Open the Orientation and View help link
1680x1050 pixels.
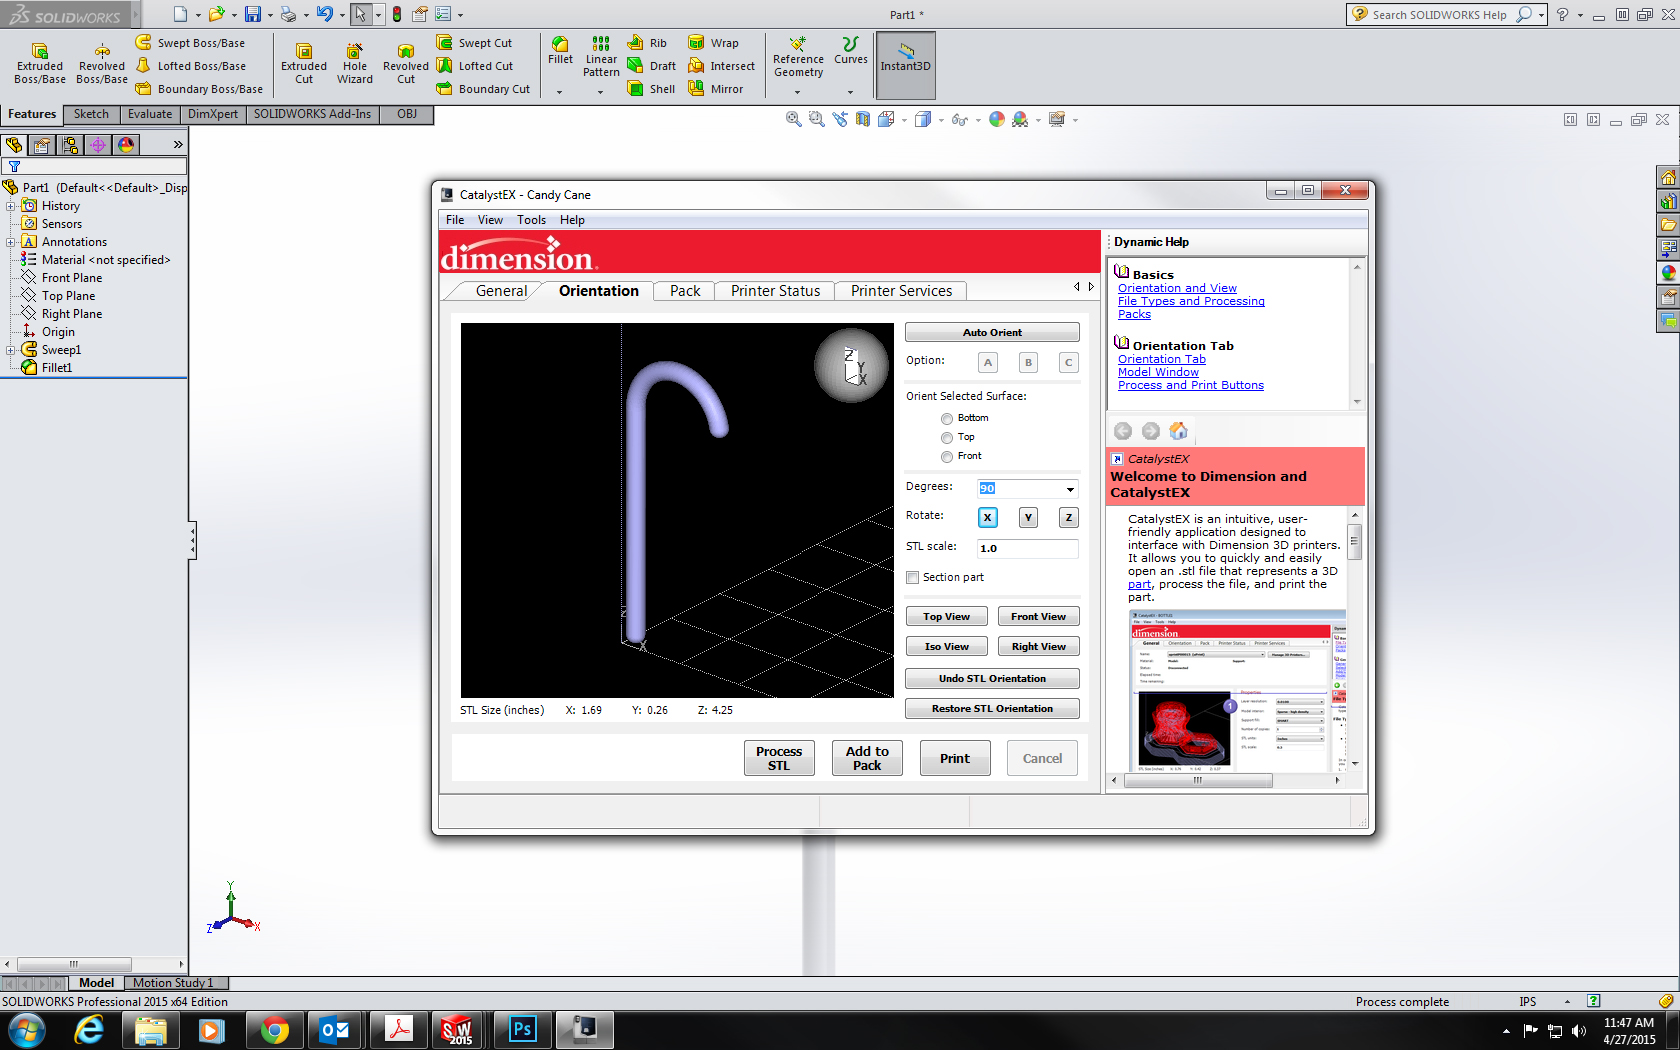(1177, 288)
